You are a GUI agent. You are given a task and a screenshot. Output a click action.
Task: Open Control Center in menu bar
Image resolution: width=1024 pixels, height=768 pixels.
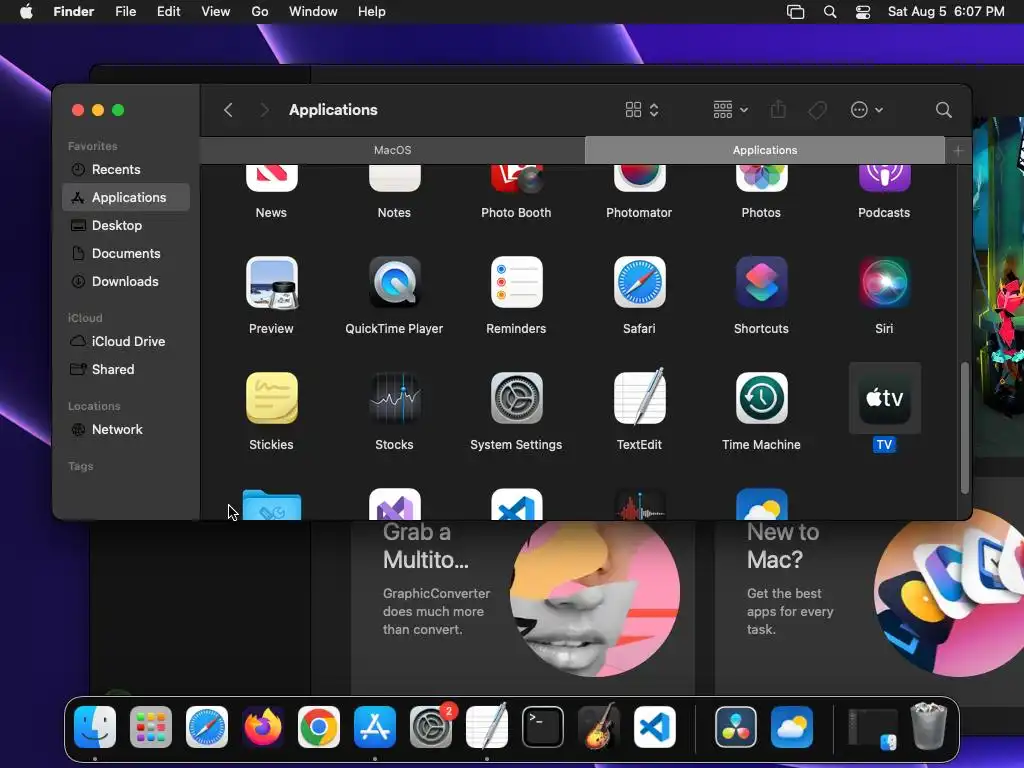pos(863,12)
